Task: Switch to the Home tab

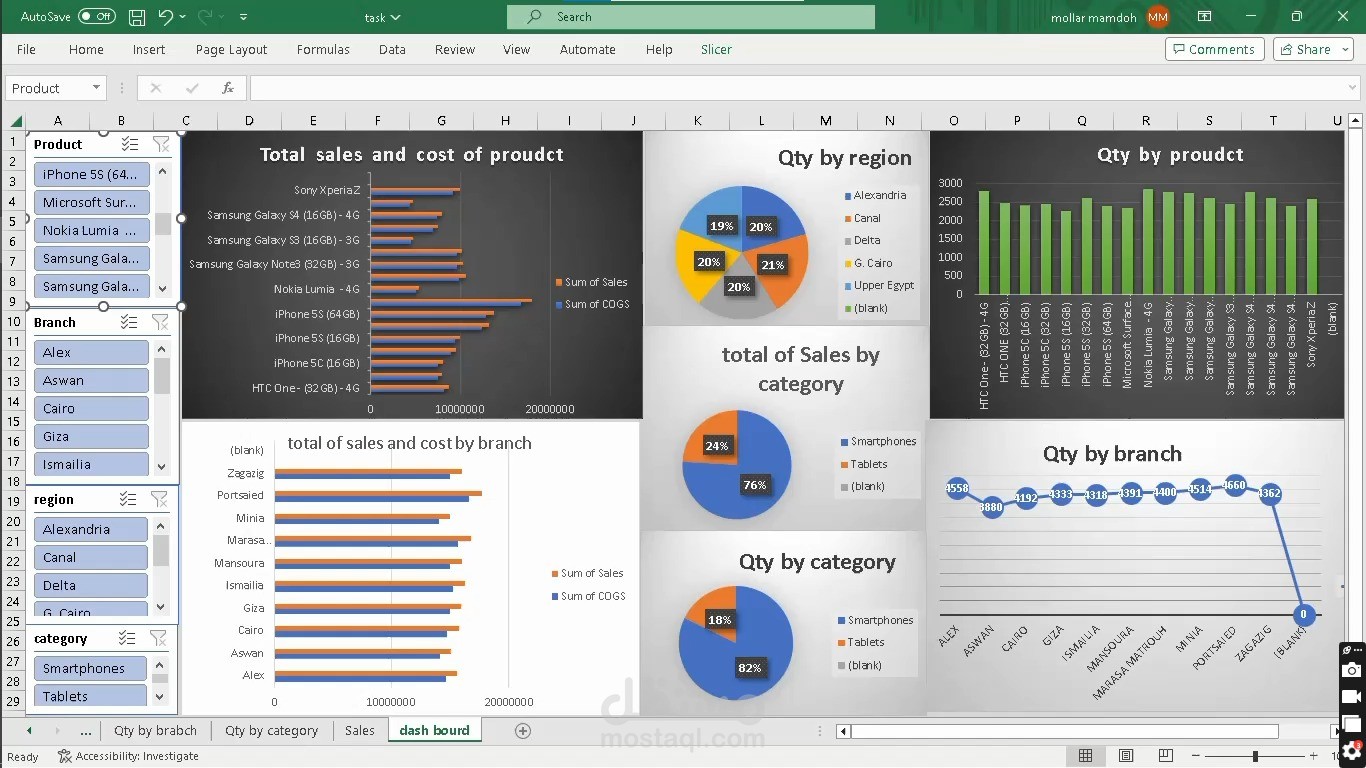Action: click(x=86, y=49)
